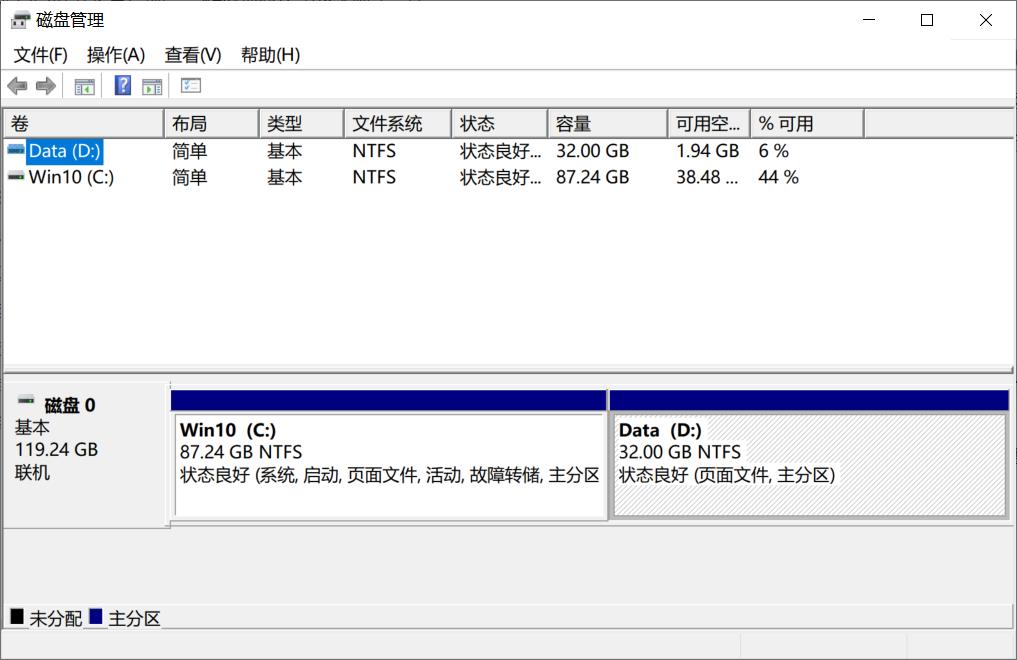The width and height of the screenshot is (1017, 660).
Task: Select the Data (D:) partition block
Action: point(808,465)
